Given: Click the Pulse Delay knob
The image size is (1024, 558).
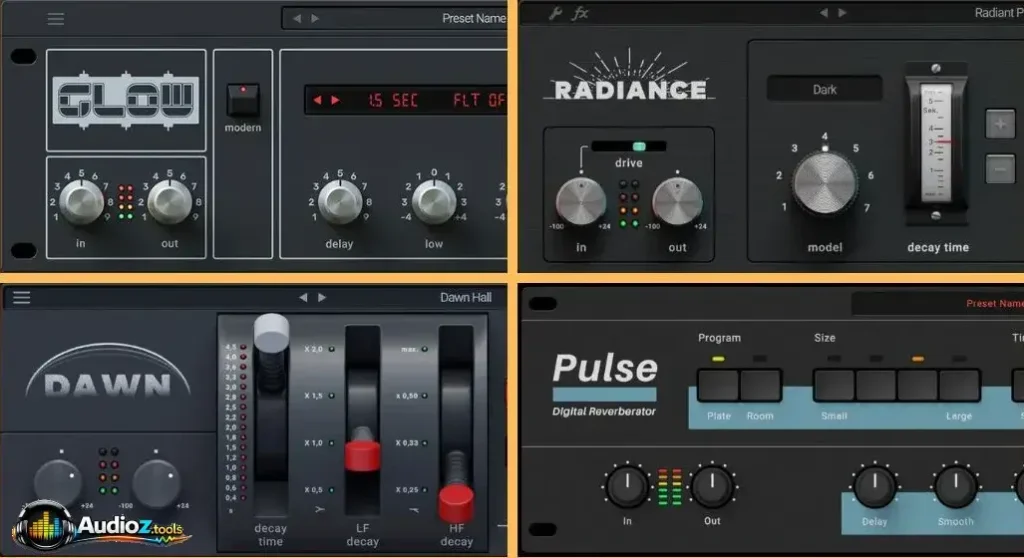Looking at the screenshot, I should [874, 487].
